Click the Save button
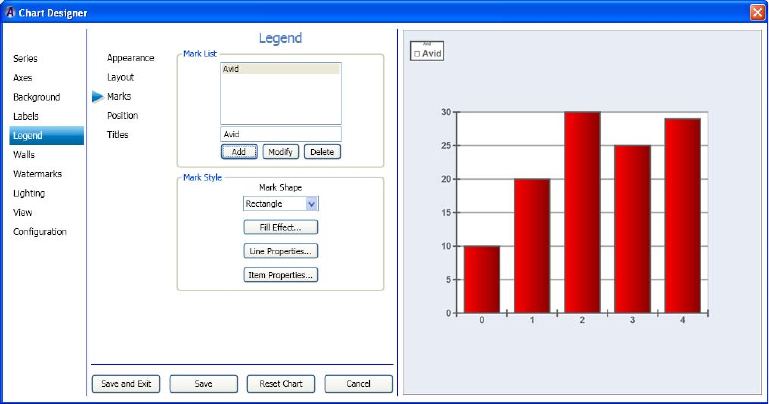The image size is (769, 404). [x=204, y=384]
